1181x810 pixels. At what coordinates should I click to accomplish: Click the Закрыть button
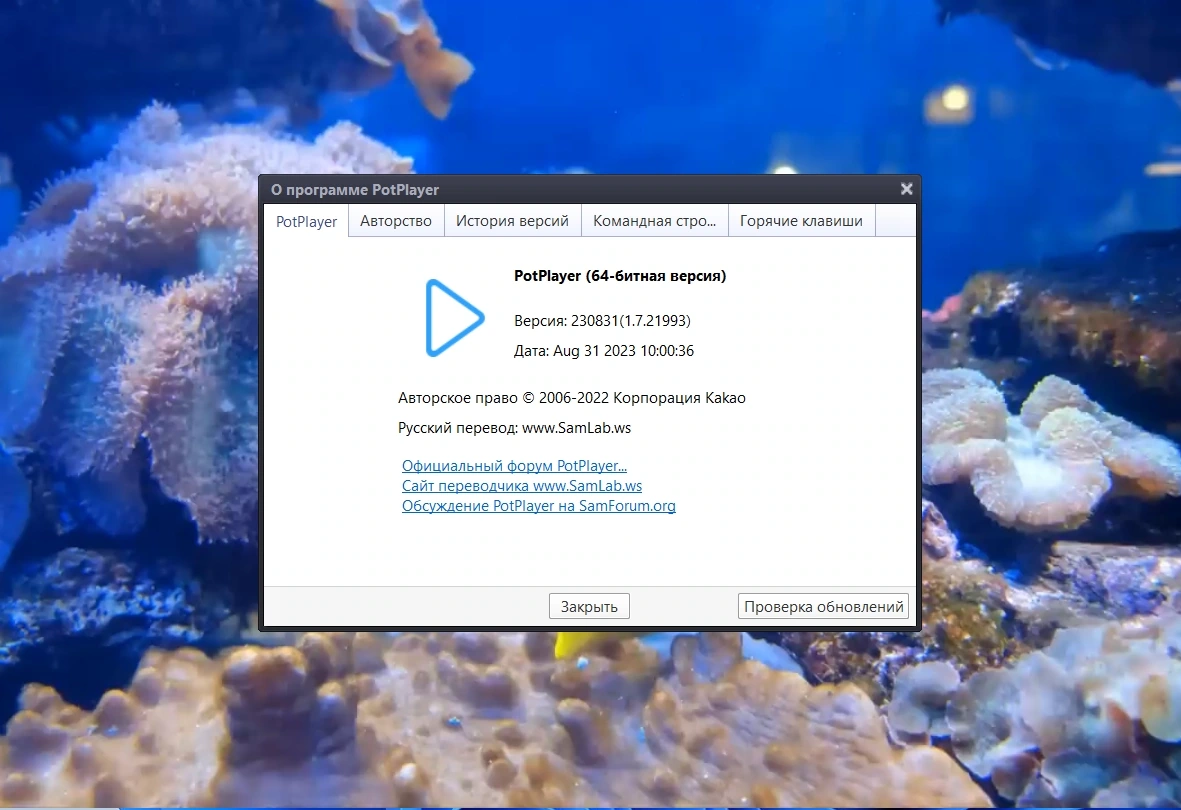point(589,607)
